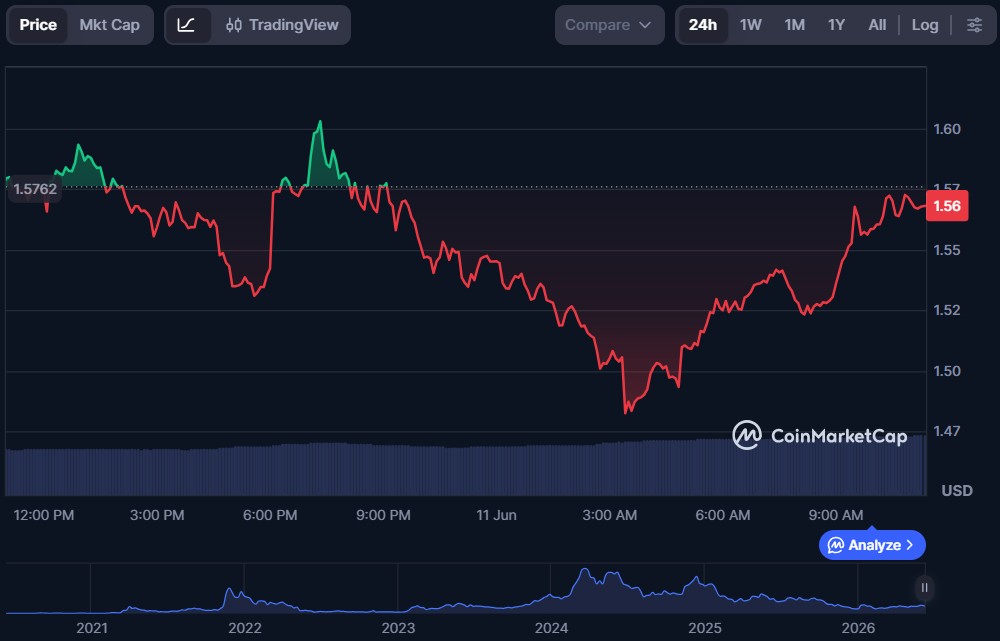Select the 1W time range
1000x641 pixels.
[751, 25]
